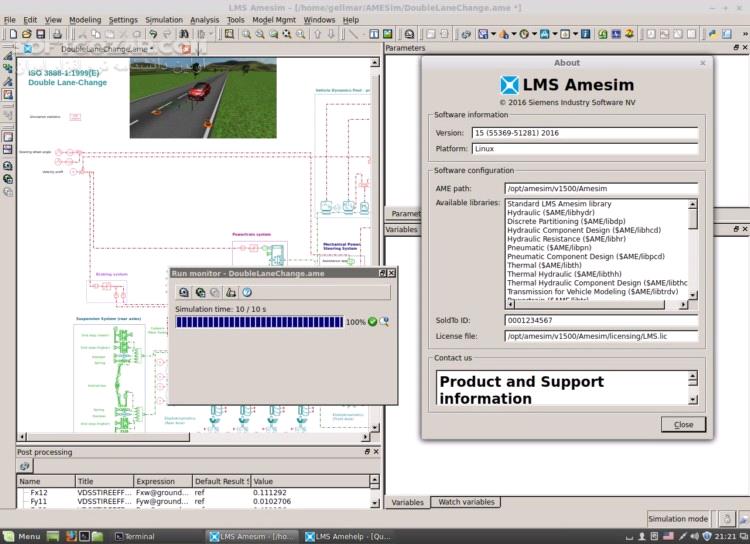Switch to the Watch variables tab
750x544 pixels.
tap(466, 502)
